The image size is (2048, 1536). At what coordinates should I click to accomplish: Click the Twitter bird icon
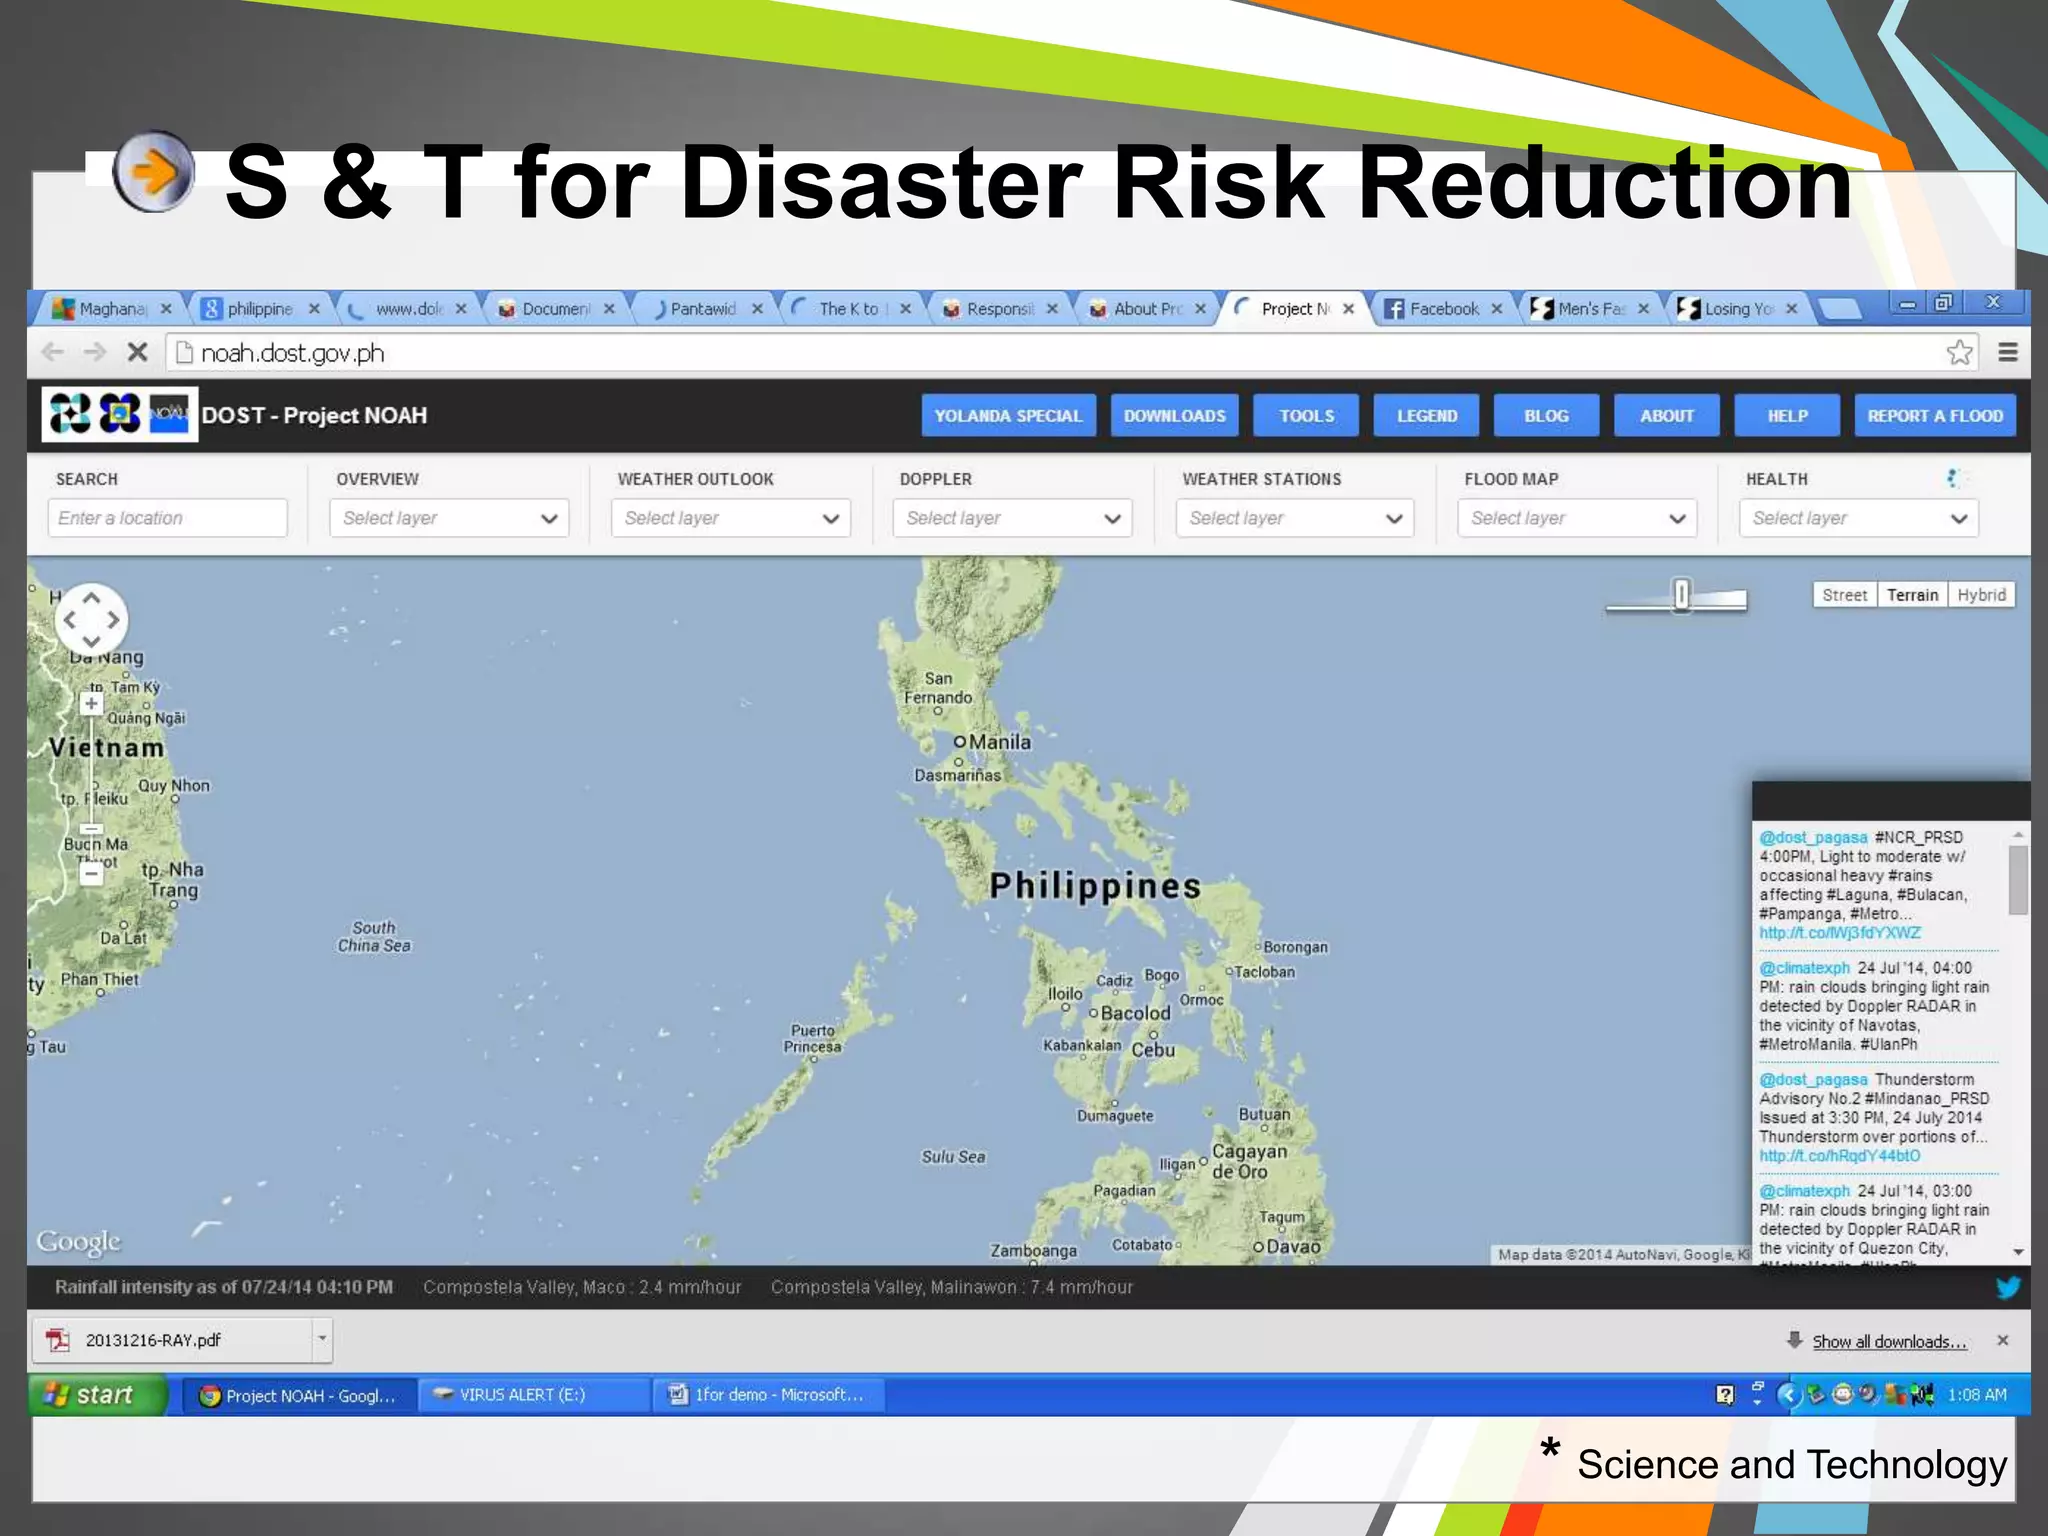coord(2007,1287)
